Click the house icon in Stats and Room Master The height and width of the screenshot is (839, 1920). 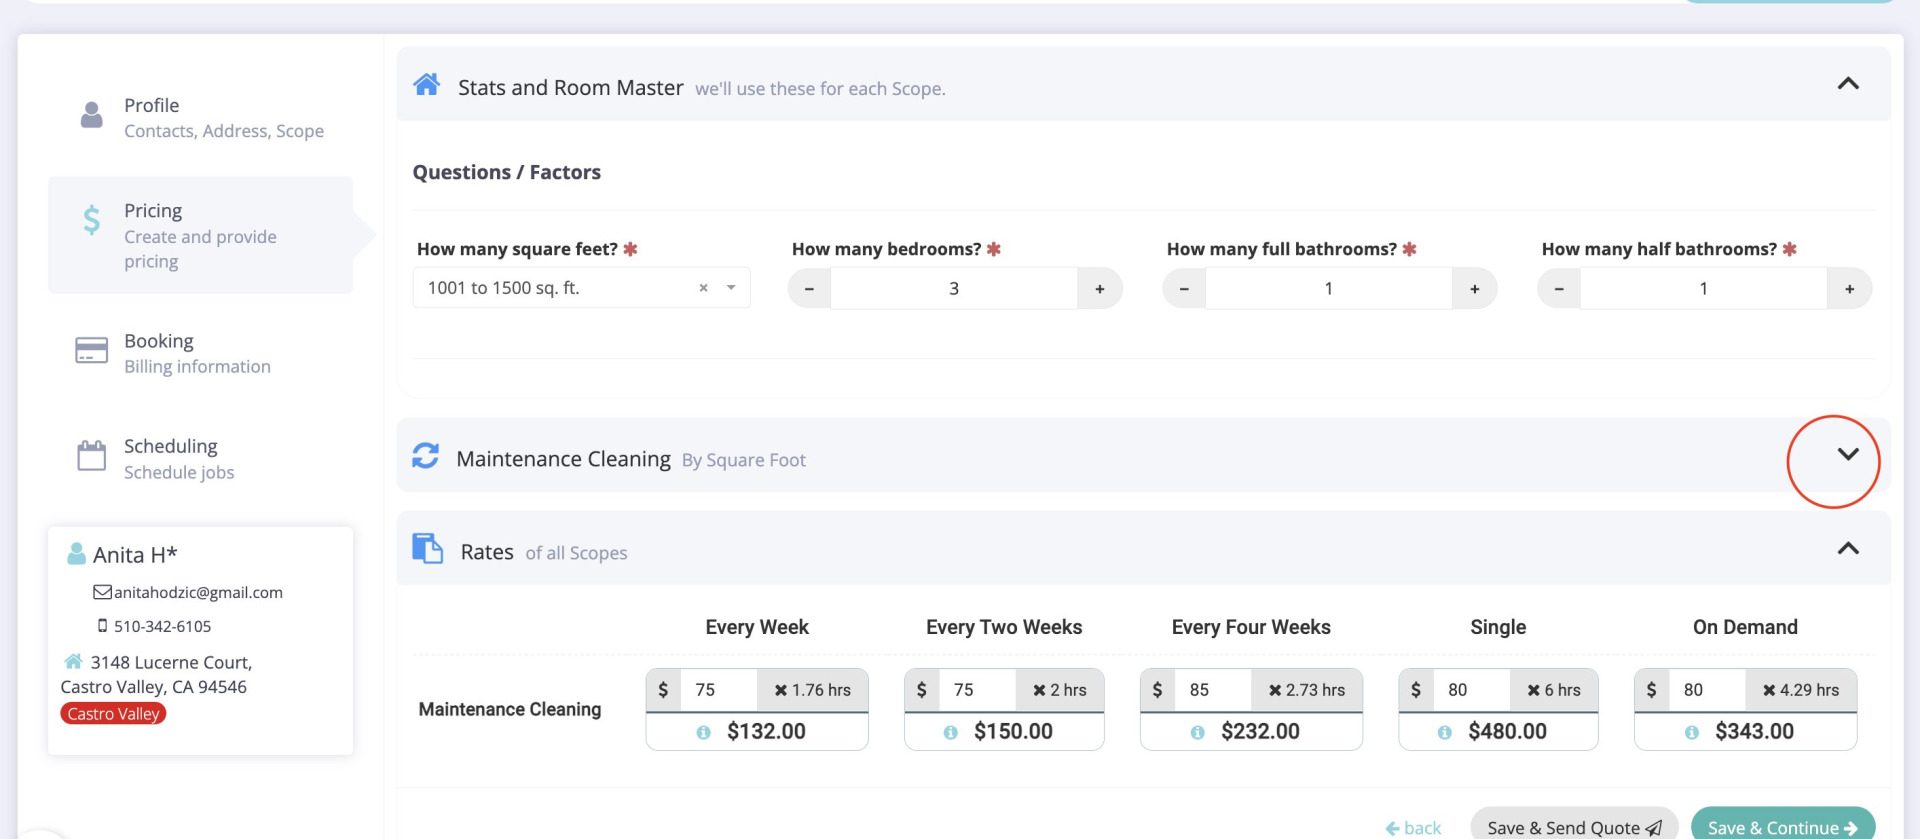427,84
